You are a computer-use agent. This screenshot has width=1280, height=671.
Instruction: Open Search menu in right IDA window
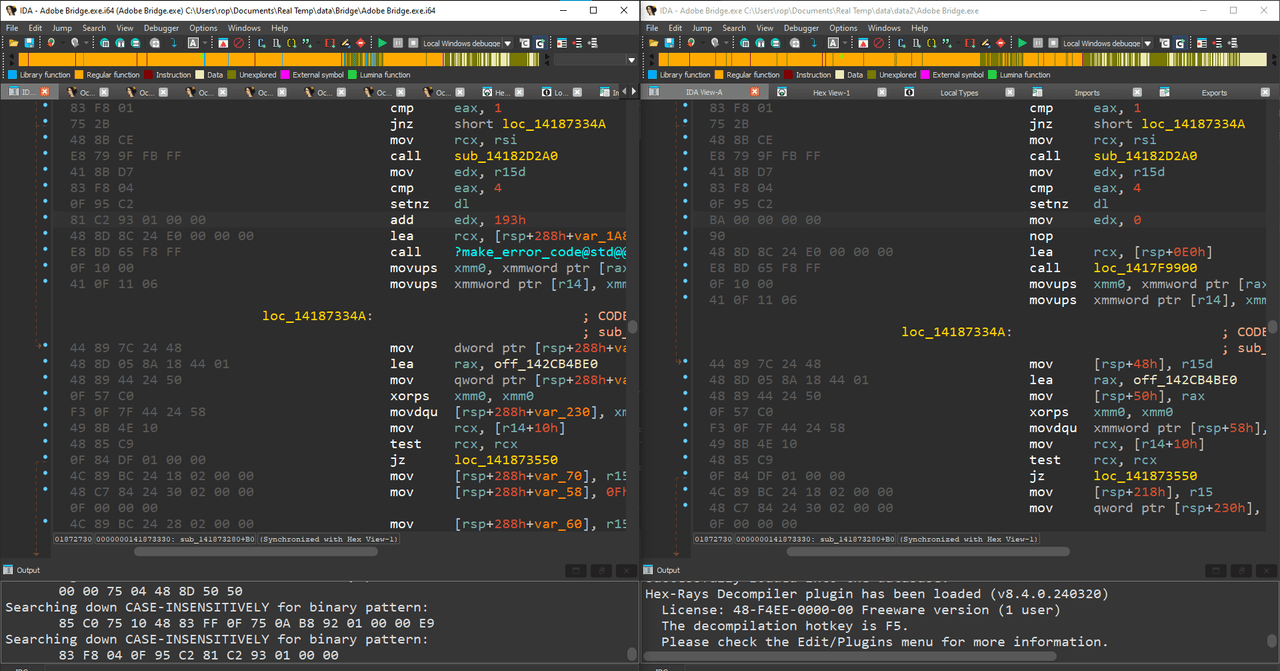coord(734,28)
